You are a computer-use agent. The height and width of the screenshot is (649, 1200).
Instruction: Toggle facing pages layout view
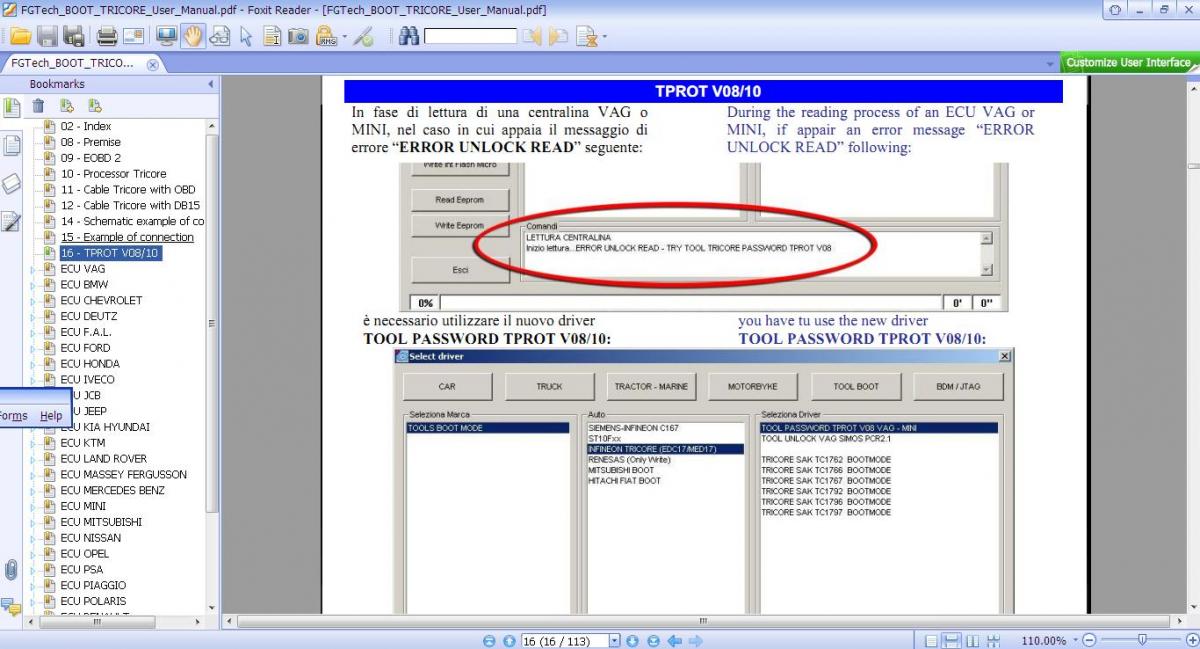(x=972, y=641)
